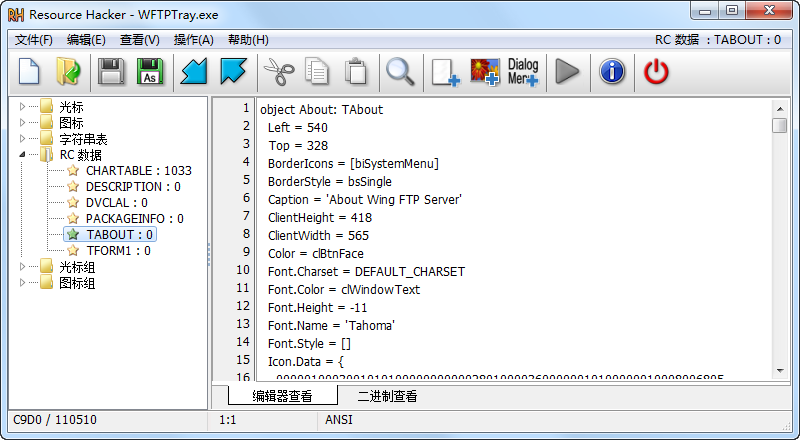Image resolution: width=800 pixels, height=440 pixels.
Task: Expand the 光标 tree folder
Action: [24, 107]
